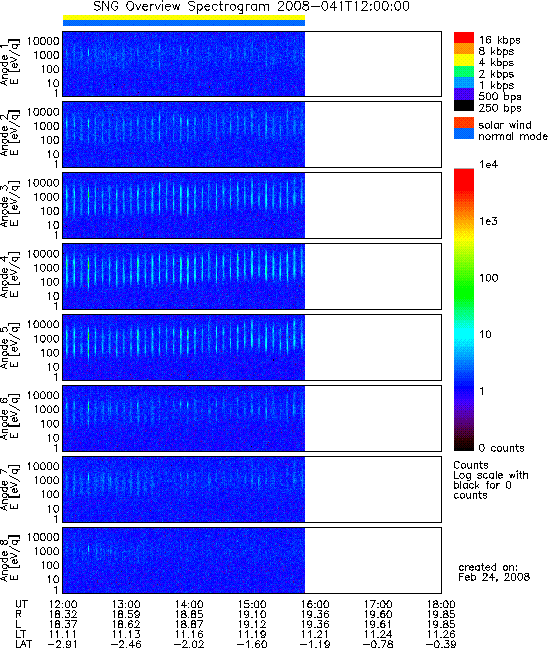Image resolution: width=548 pixels, height=648 pixels.
Task: Click the green 2 kbps legend swatch
Action: click(x=464, y=71)
